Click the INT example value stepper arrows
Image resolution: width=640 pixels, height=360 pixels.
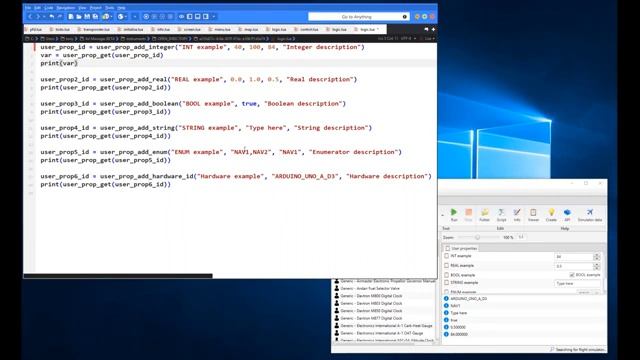[x=596, y=257]
